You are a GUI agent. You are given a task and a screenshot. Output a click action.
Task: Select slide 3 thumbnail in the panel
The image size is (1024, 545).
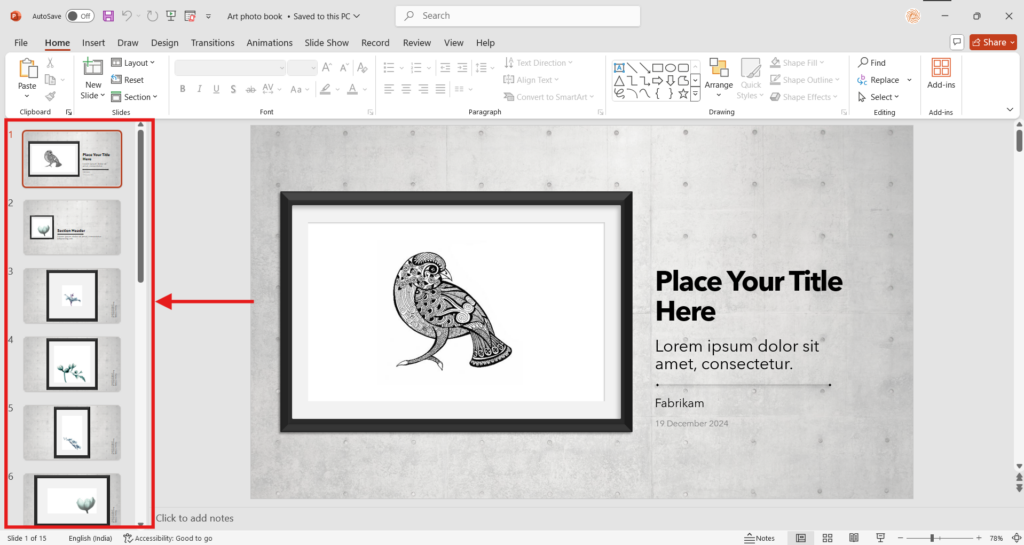(x=72, y=295)
